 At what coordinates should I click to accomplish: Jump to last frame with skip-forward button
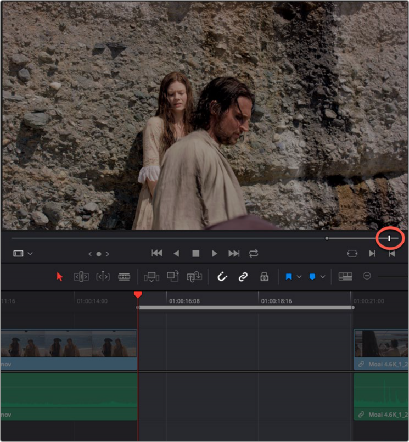pyautogui.click(x=234, y=254)
